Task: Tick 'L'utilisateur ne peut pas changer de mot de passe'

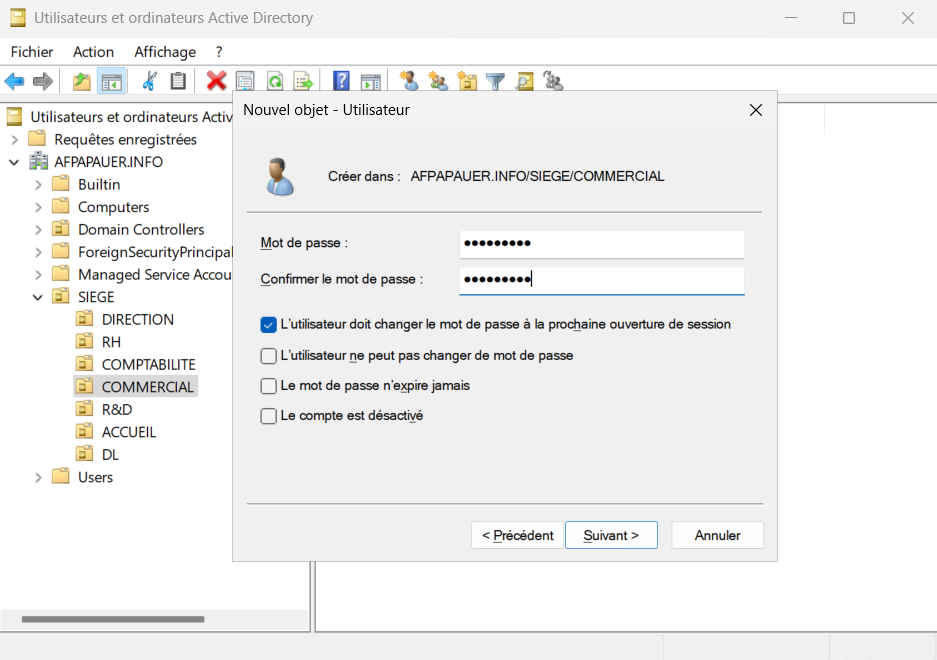Action: pos(268,356)
